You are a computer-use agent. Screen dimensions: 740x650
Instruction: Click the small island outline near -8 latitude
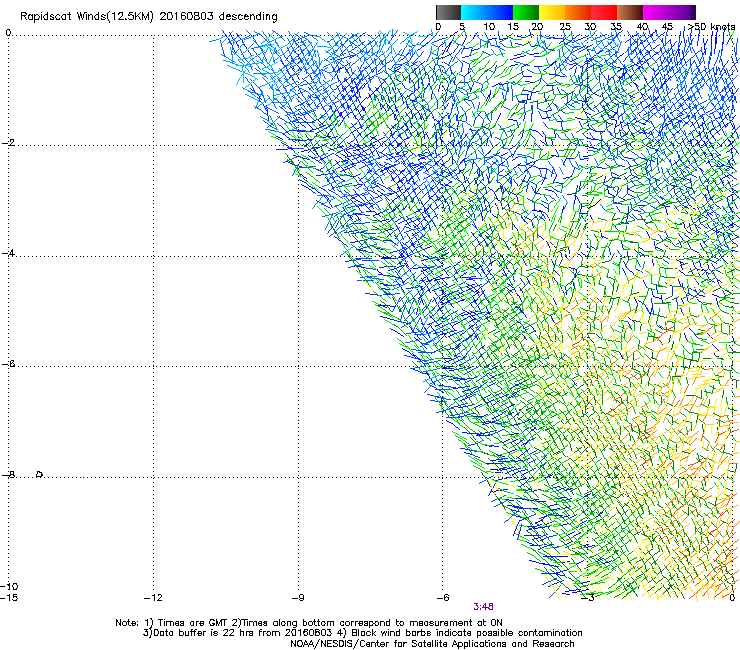pos(40,474)
